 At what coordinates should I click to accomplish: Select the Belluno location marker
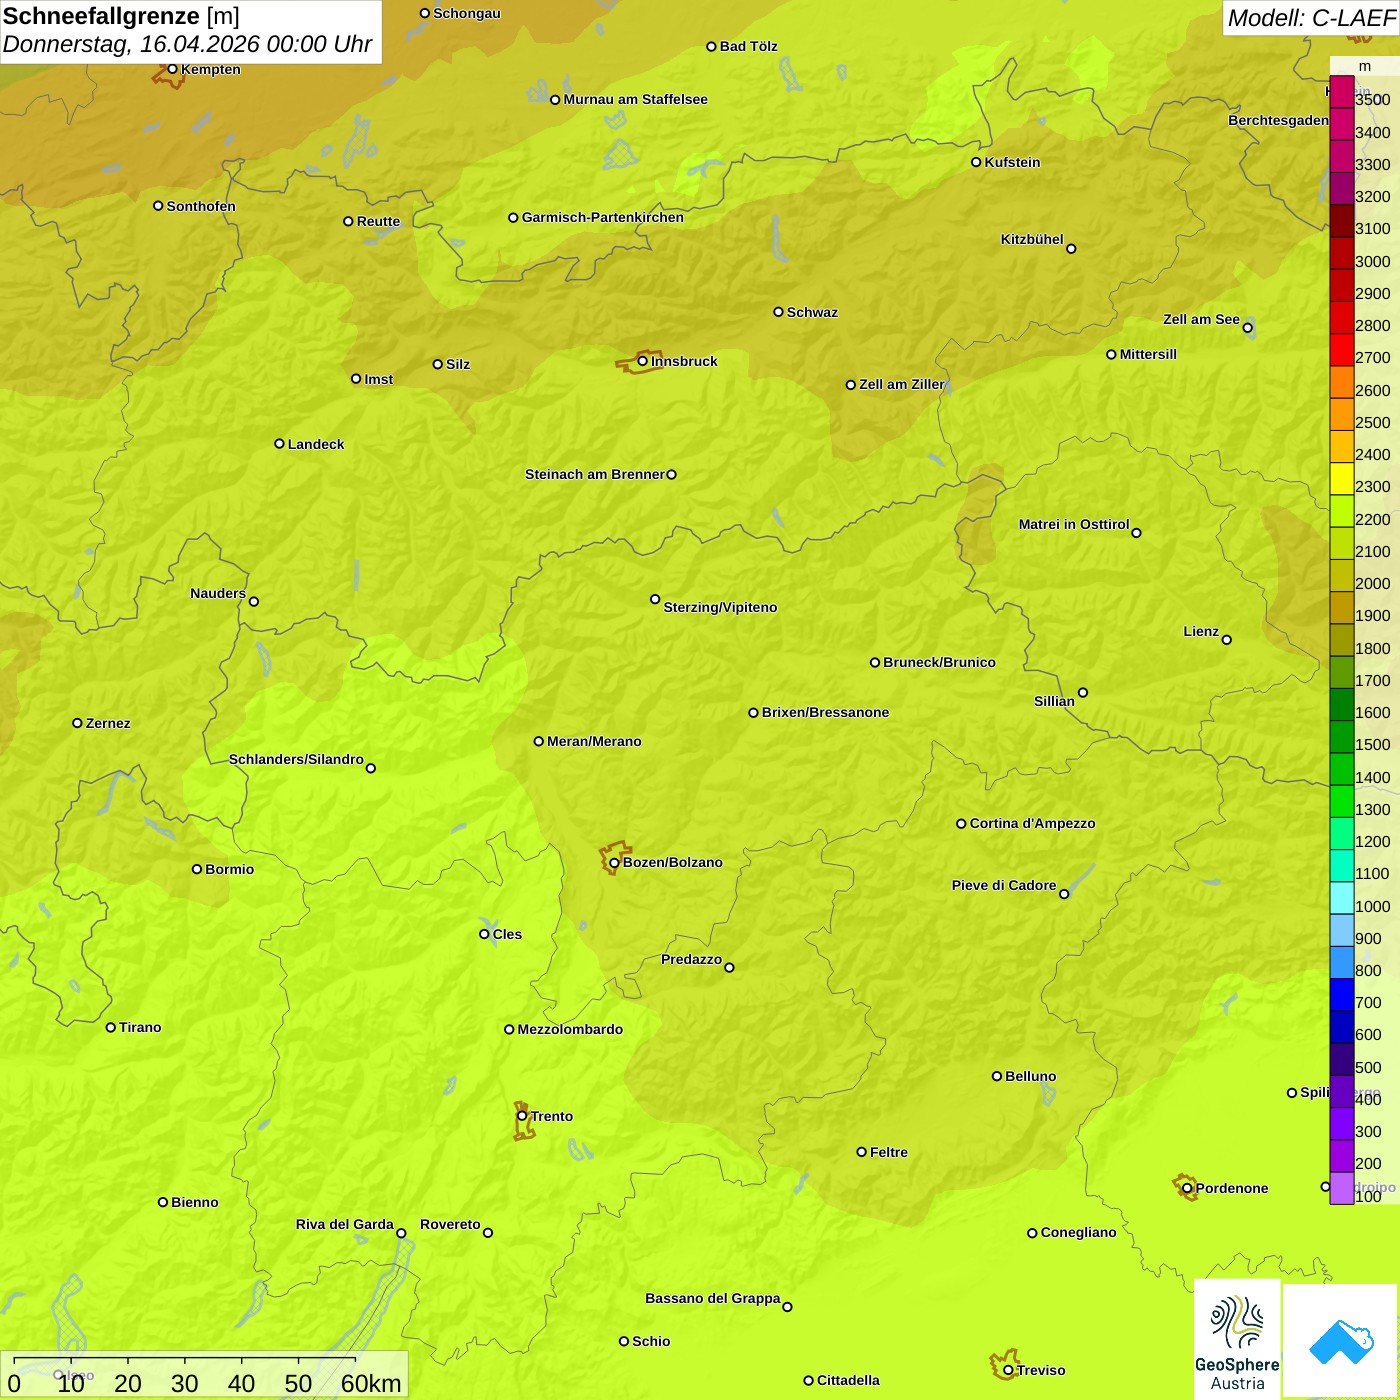pyautogui.click(x=996, y=1076)
